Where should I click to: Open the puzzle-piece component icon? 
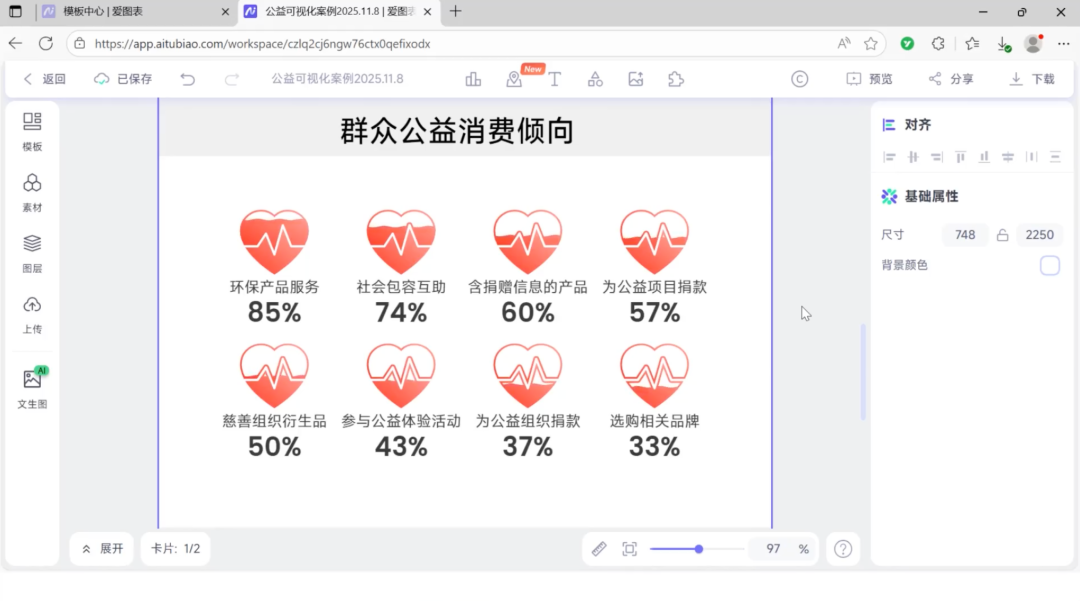[x=676, y=79]
